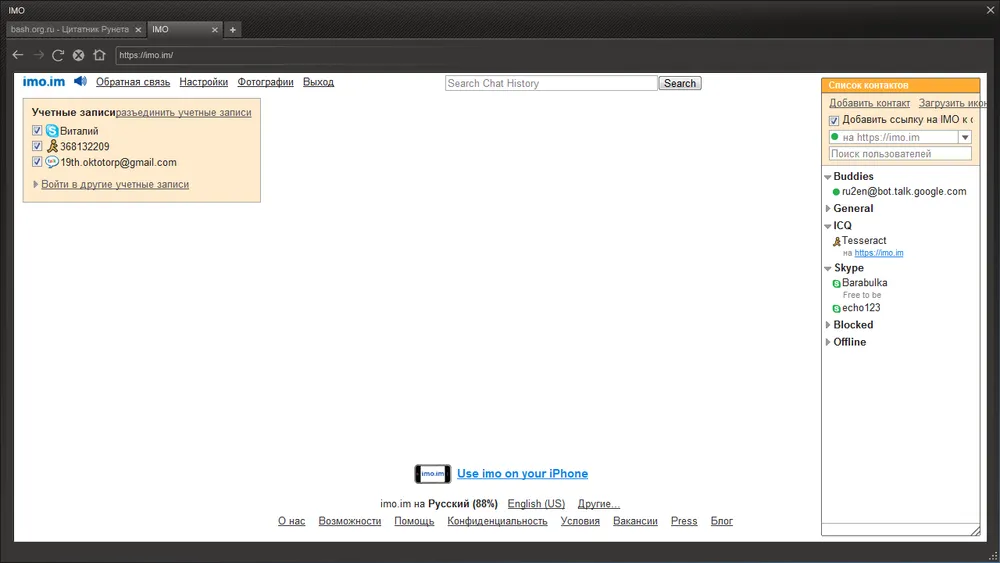Collapse the Skype group
Viewport: 1000px width, 563px height.
[828, 268]
